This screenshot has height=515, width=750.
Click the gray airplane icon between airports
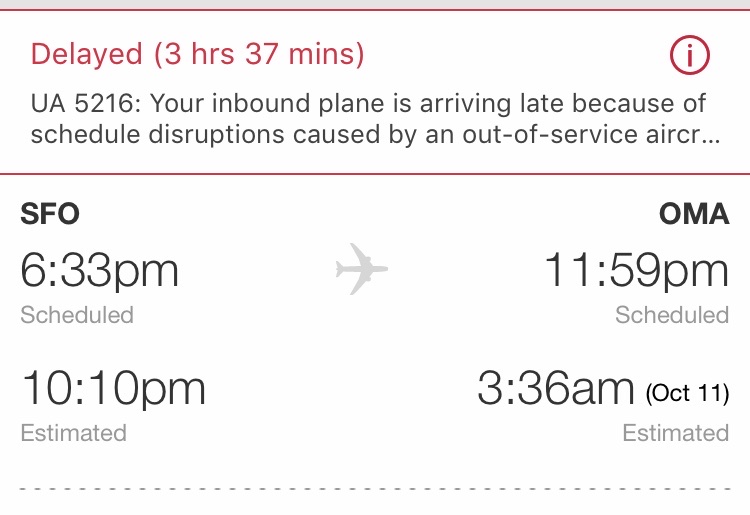pyautogui.click(x=361, y=270)
